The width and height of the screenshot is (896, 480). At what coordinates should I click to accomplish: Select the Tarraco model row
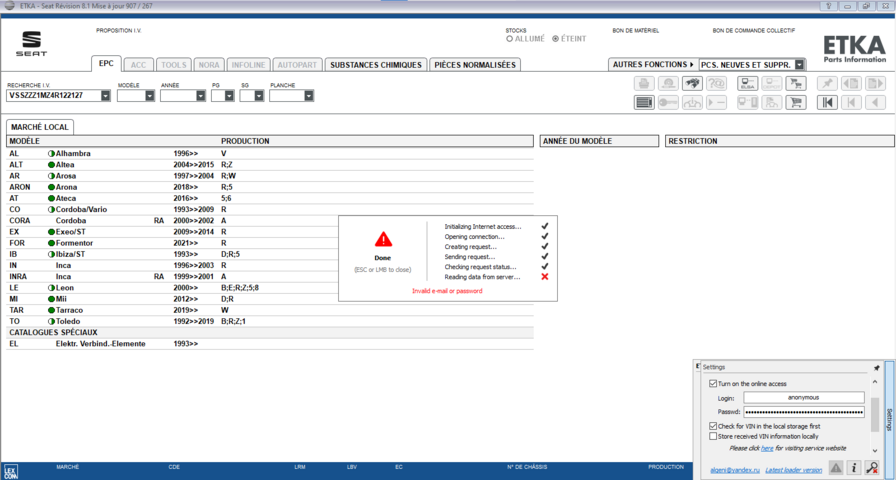270,310
